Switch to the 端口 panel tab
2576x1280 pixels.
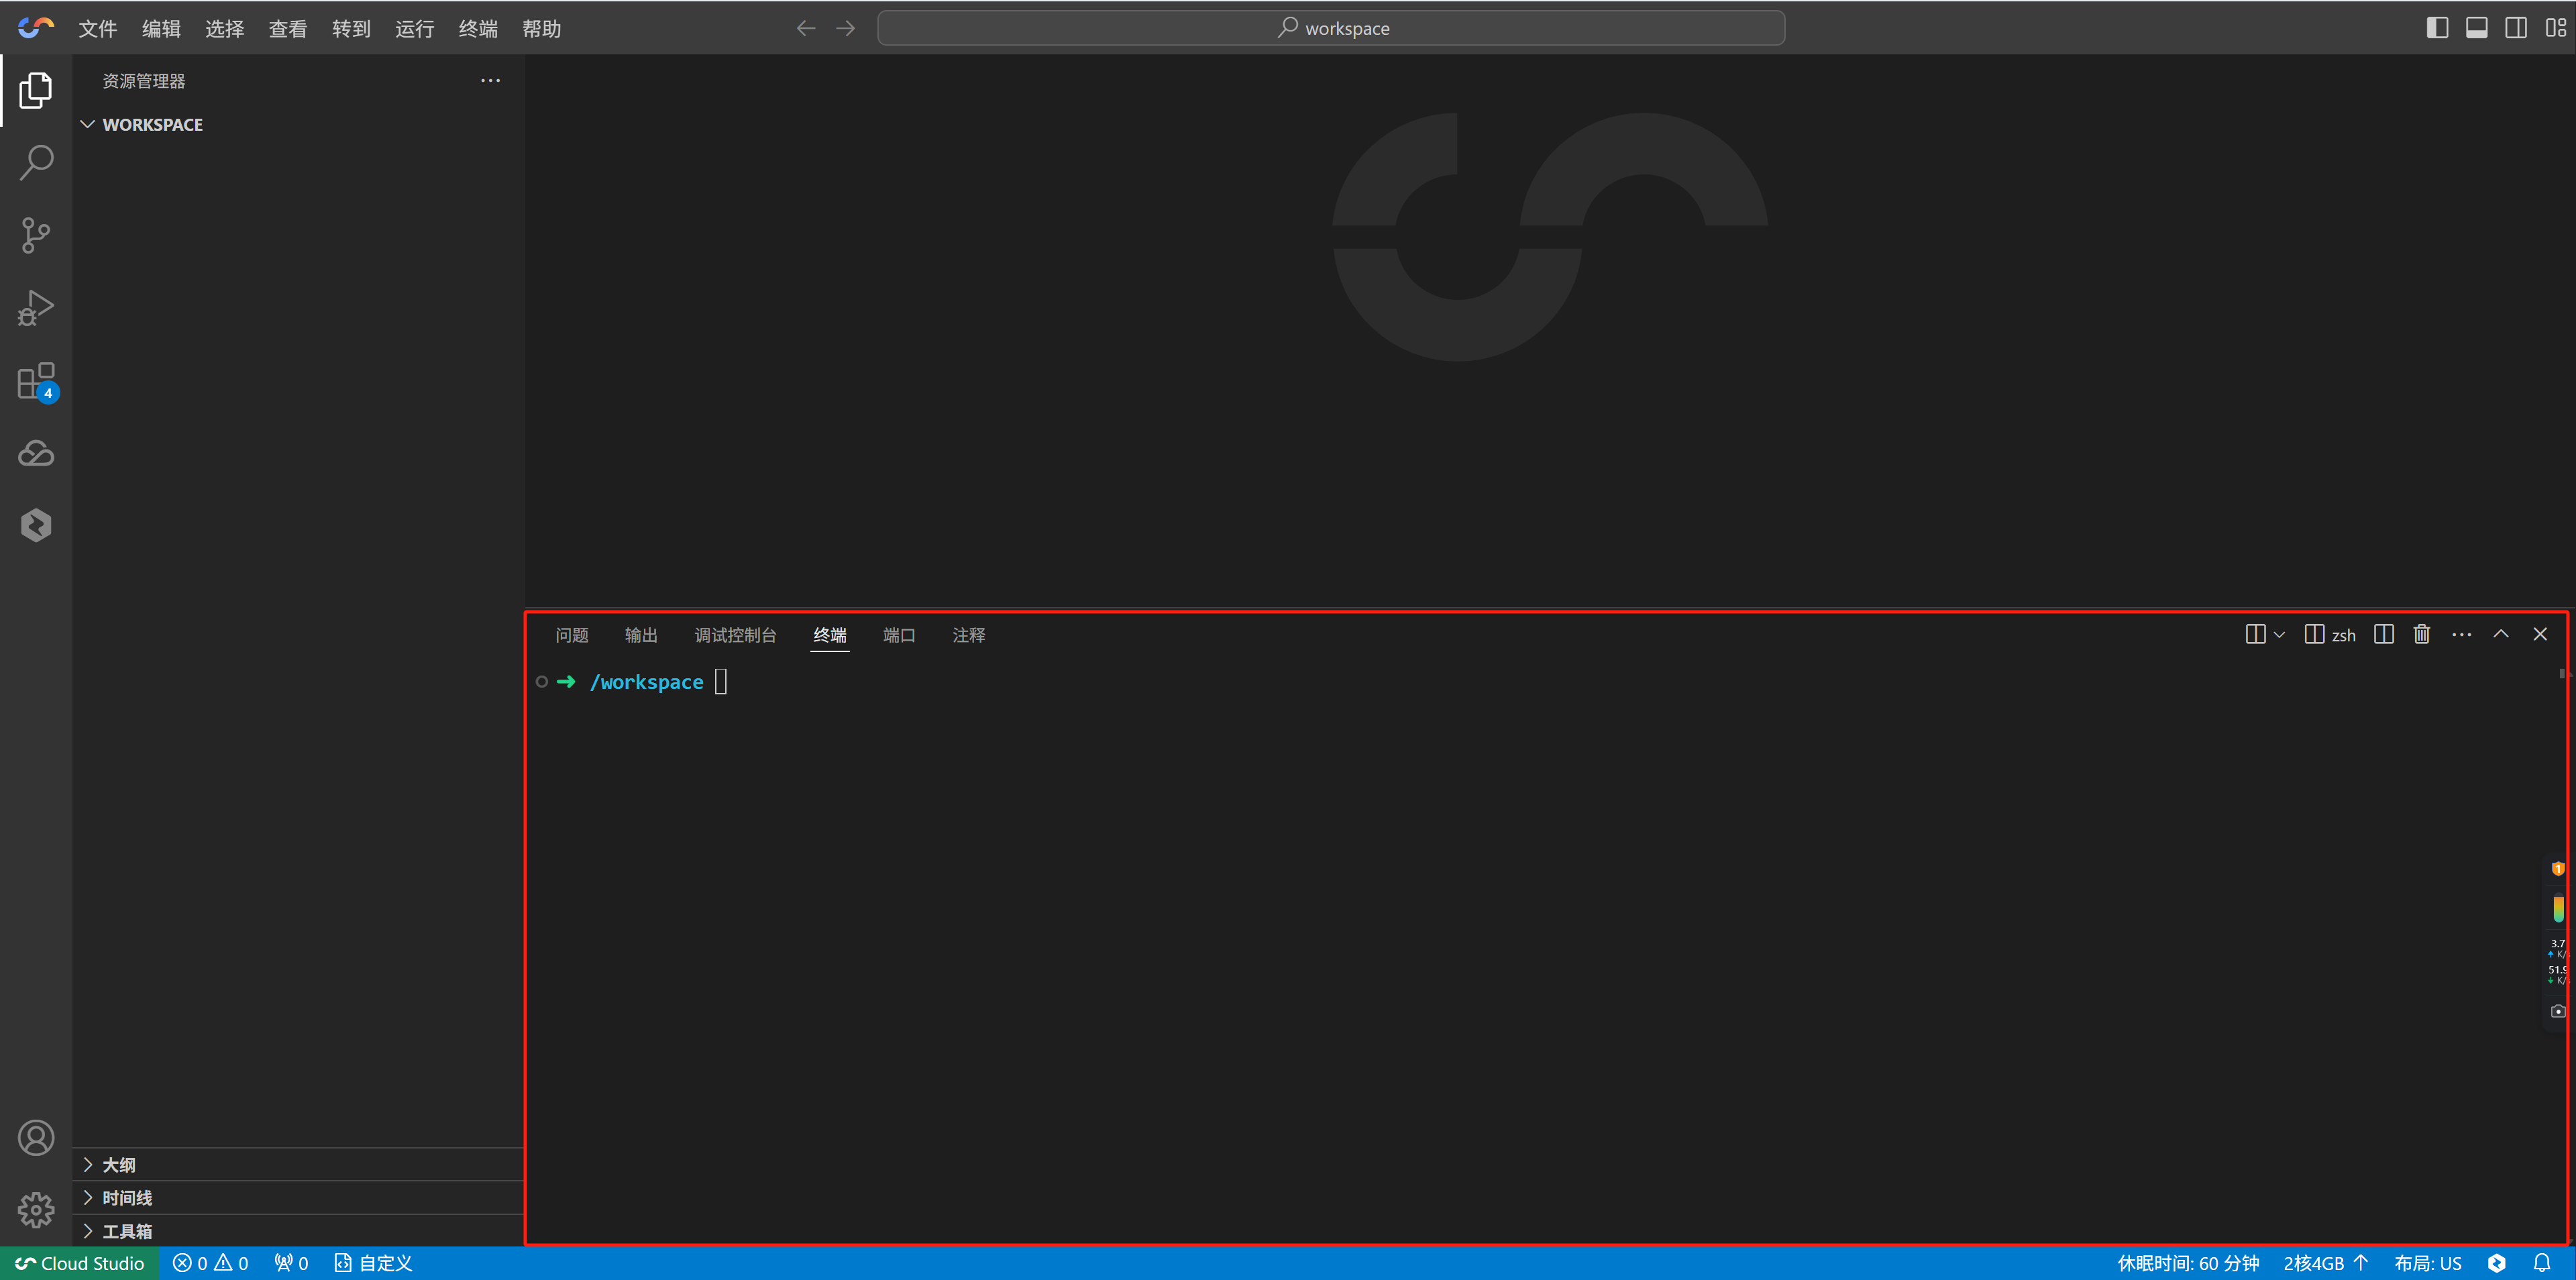[x=899, y=635]
